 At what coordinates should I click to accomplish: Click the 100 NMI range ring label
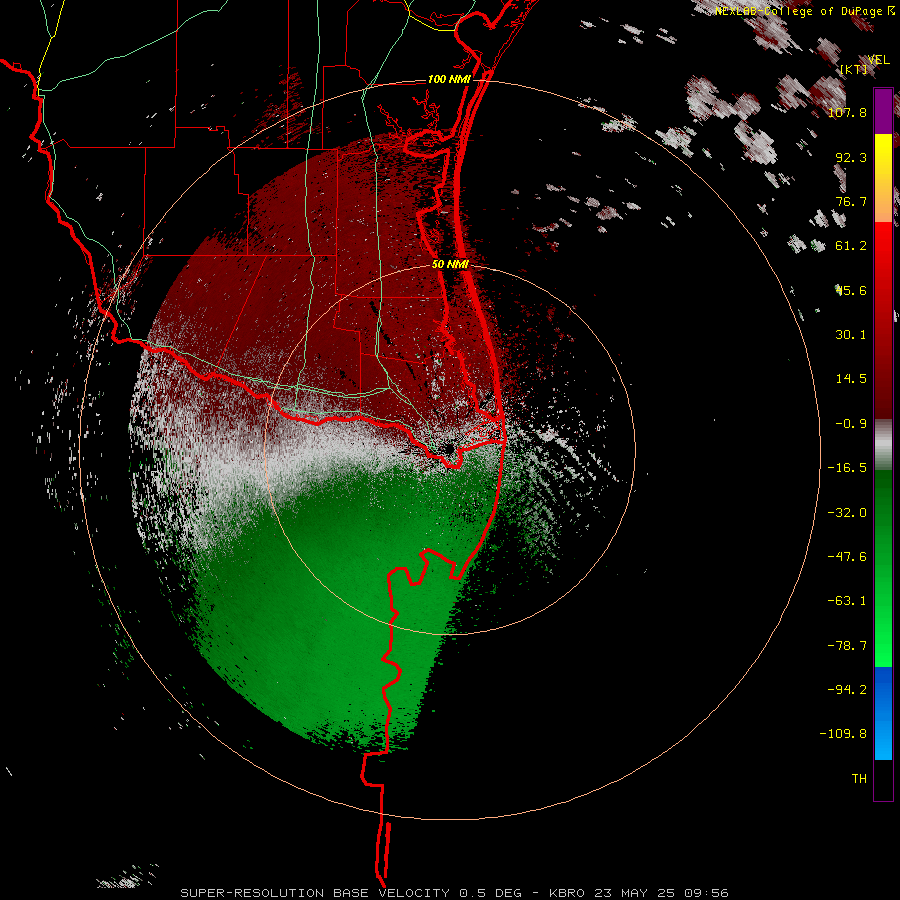pyautogui.click(x=449, y=79)
